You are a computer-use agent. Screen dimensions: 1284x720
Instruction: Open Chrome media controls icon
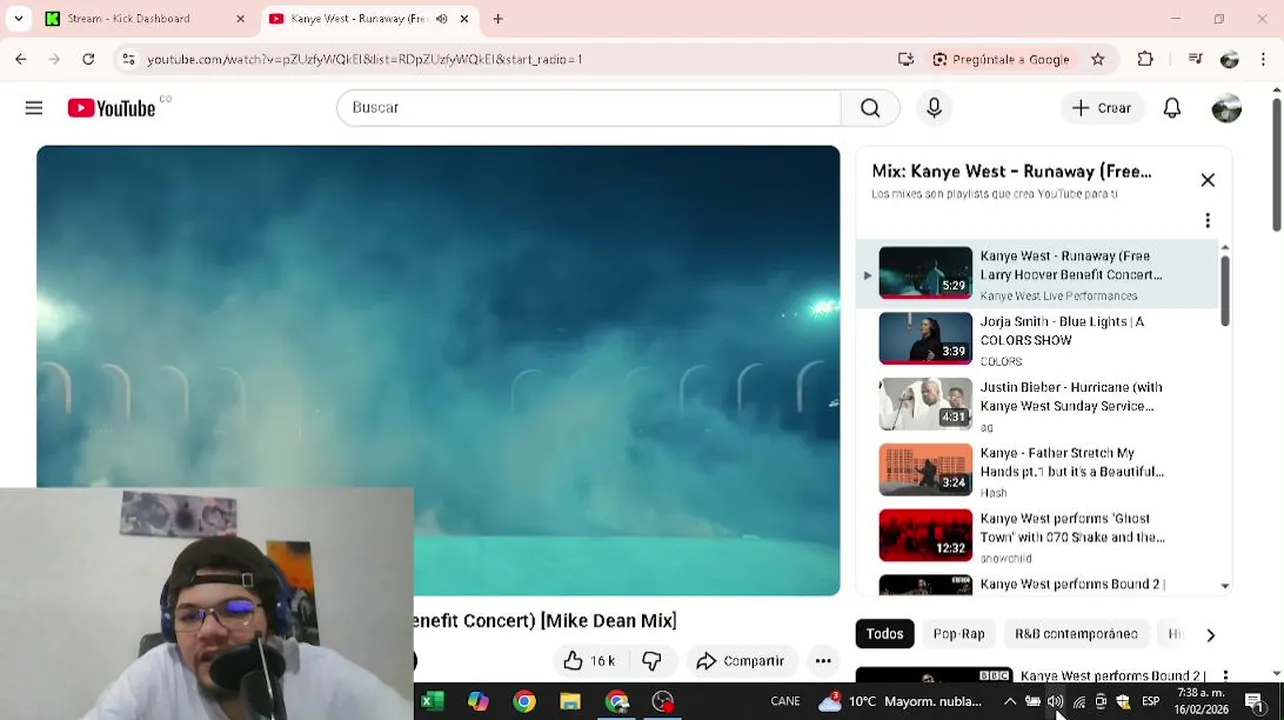1195,59
